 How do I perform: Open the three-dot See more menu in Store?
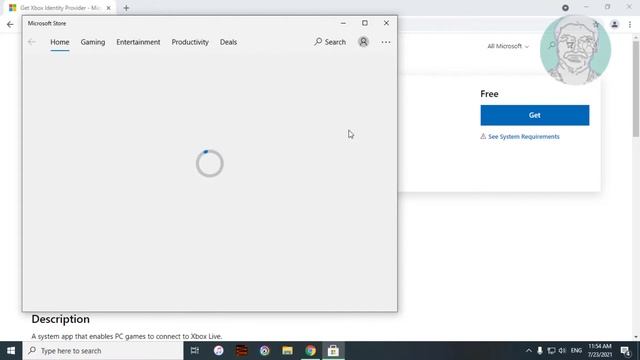[386, 42]
